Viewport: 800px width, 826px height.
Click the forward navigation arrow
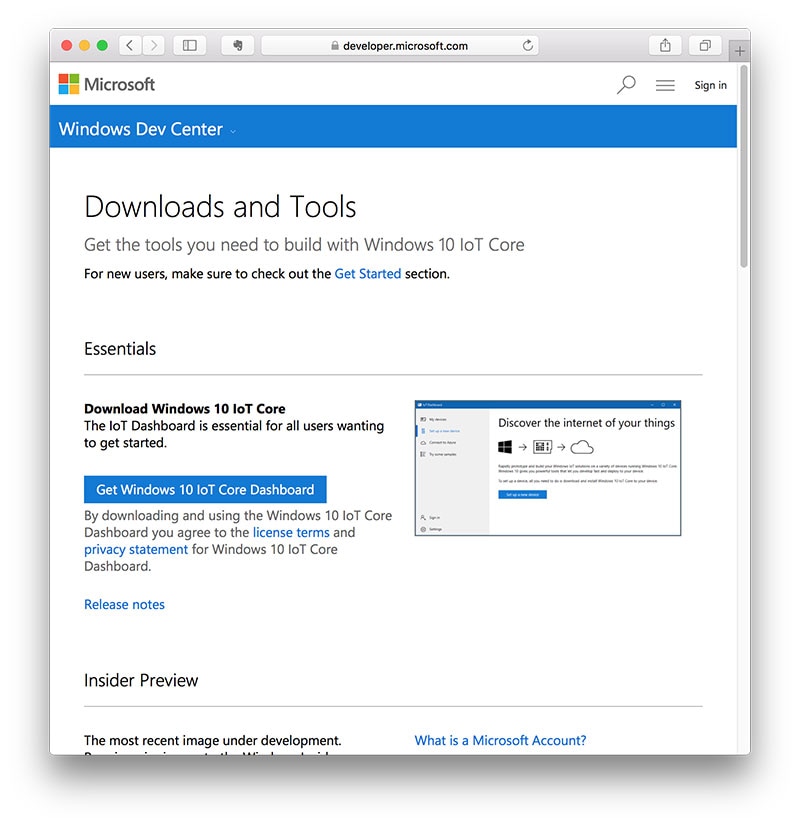tap(152, 44)
